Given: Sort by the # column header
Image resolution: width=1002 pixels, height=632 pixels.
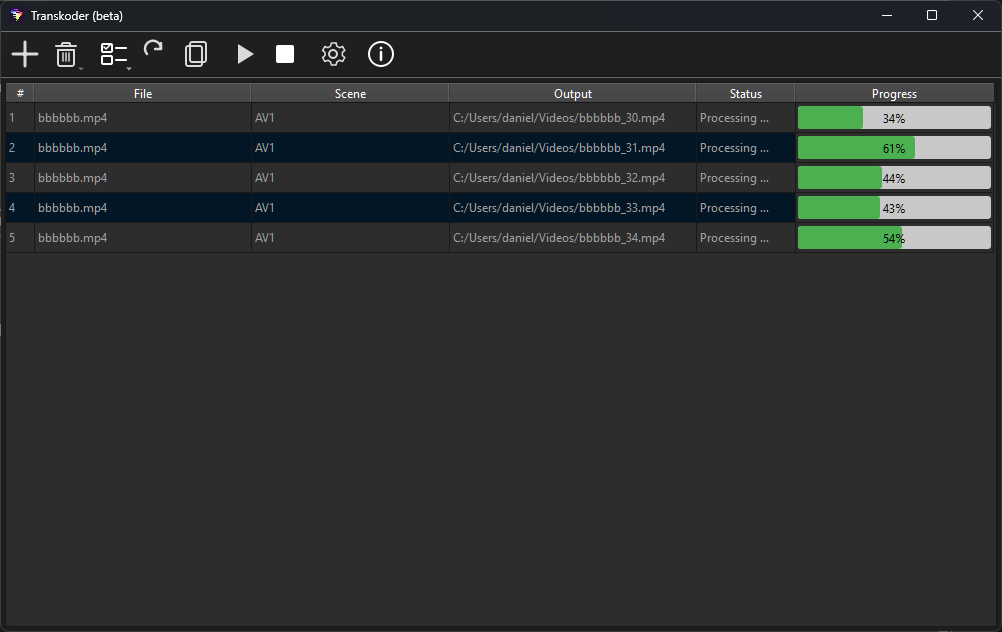Looking at the screenshot, I should coord(20,93).
